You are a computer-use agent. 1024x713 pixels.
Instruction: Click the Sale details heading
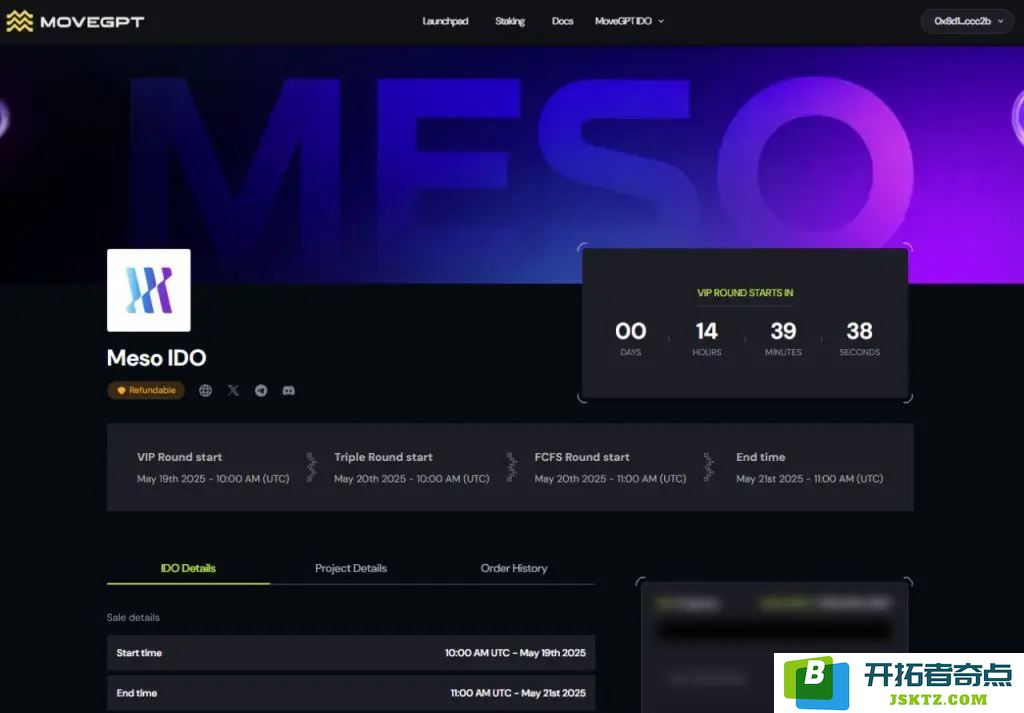click(133, 617)
